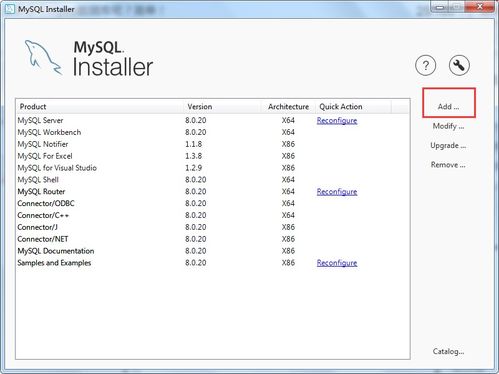Click version 1.1.8 of MySQL Notifier
This screenshot has height=374, width=499.
click(x=194, y=144)
